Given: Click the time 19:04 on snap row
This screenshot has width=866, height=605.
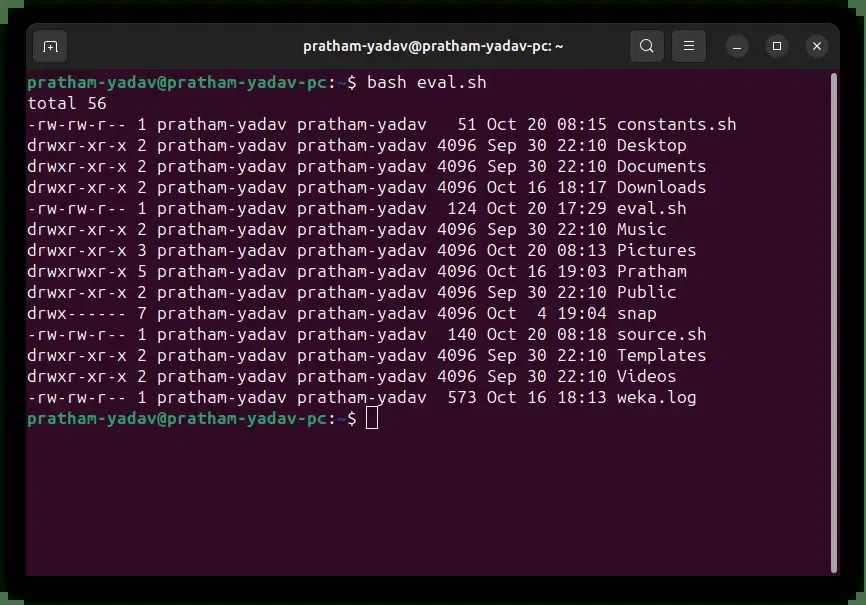Looking at the screenshot, I should pos(581,313).
